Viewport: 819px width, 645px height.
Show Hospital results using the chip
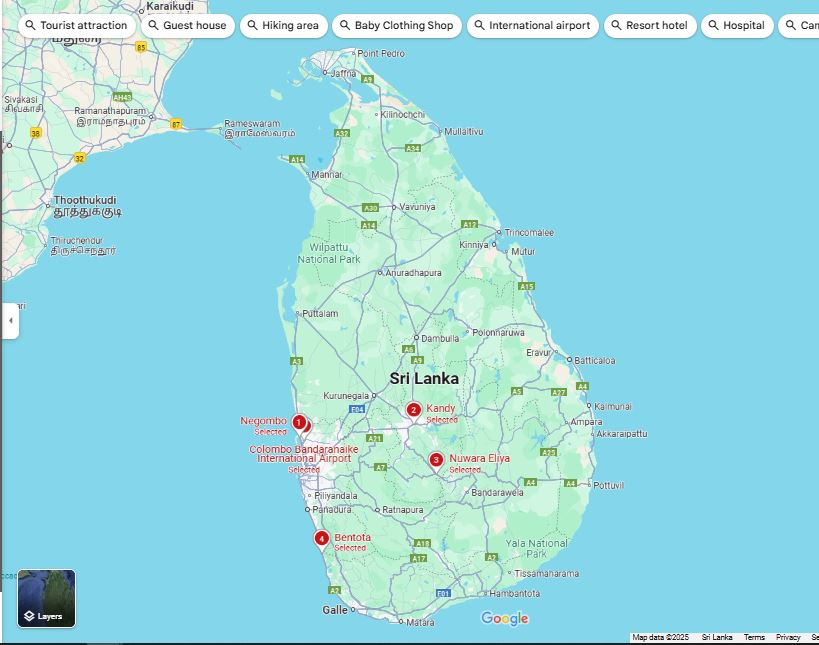[x=736, y=25]
